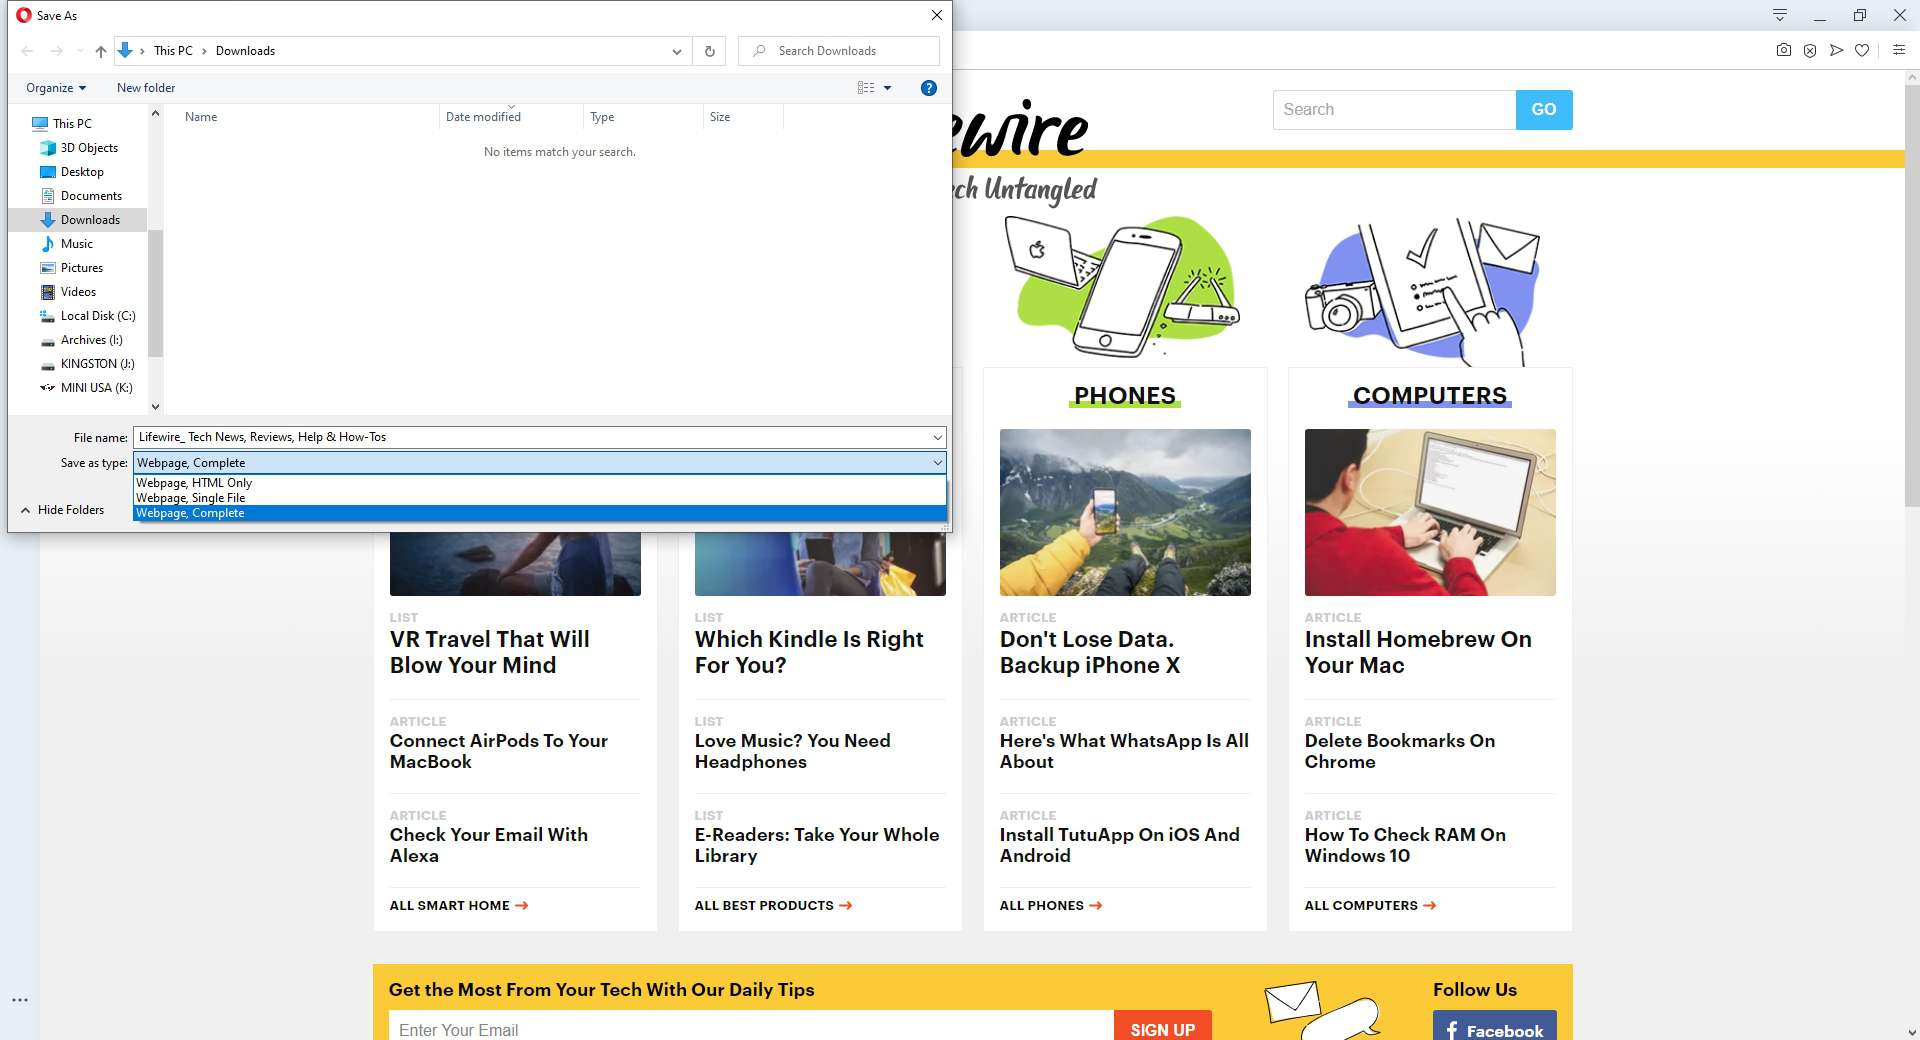Open COMPUTERS category heading
Screen dimensions: 1920x1040
pyautogui.click(x=1430, y=396)
